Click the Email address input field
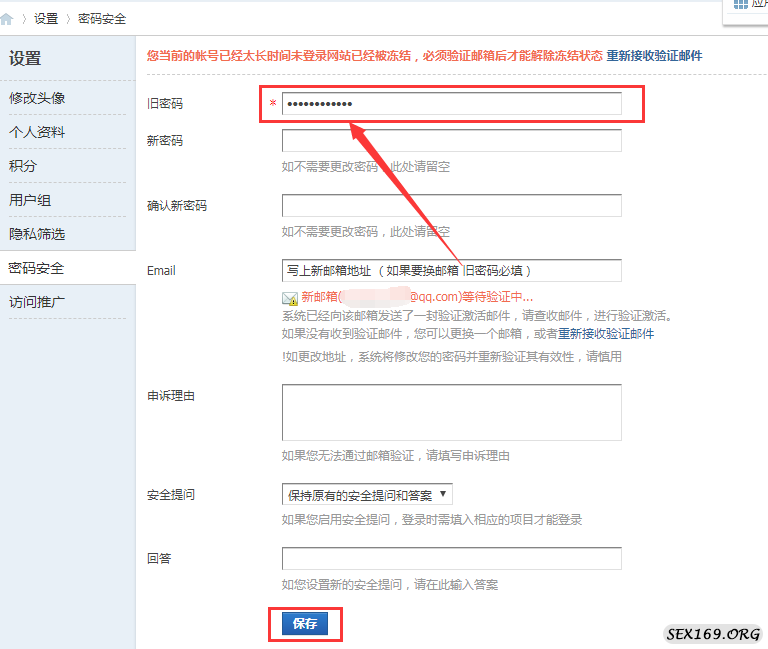Viewport: 768px width, 649px height. click(x=451, y=271)
